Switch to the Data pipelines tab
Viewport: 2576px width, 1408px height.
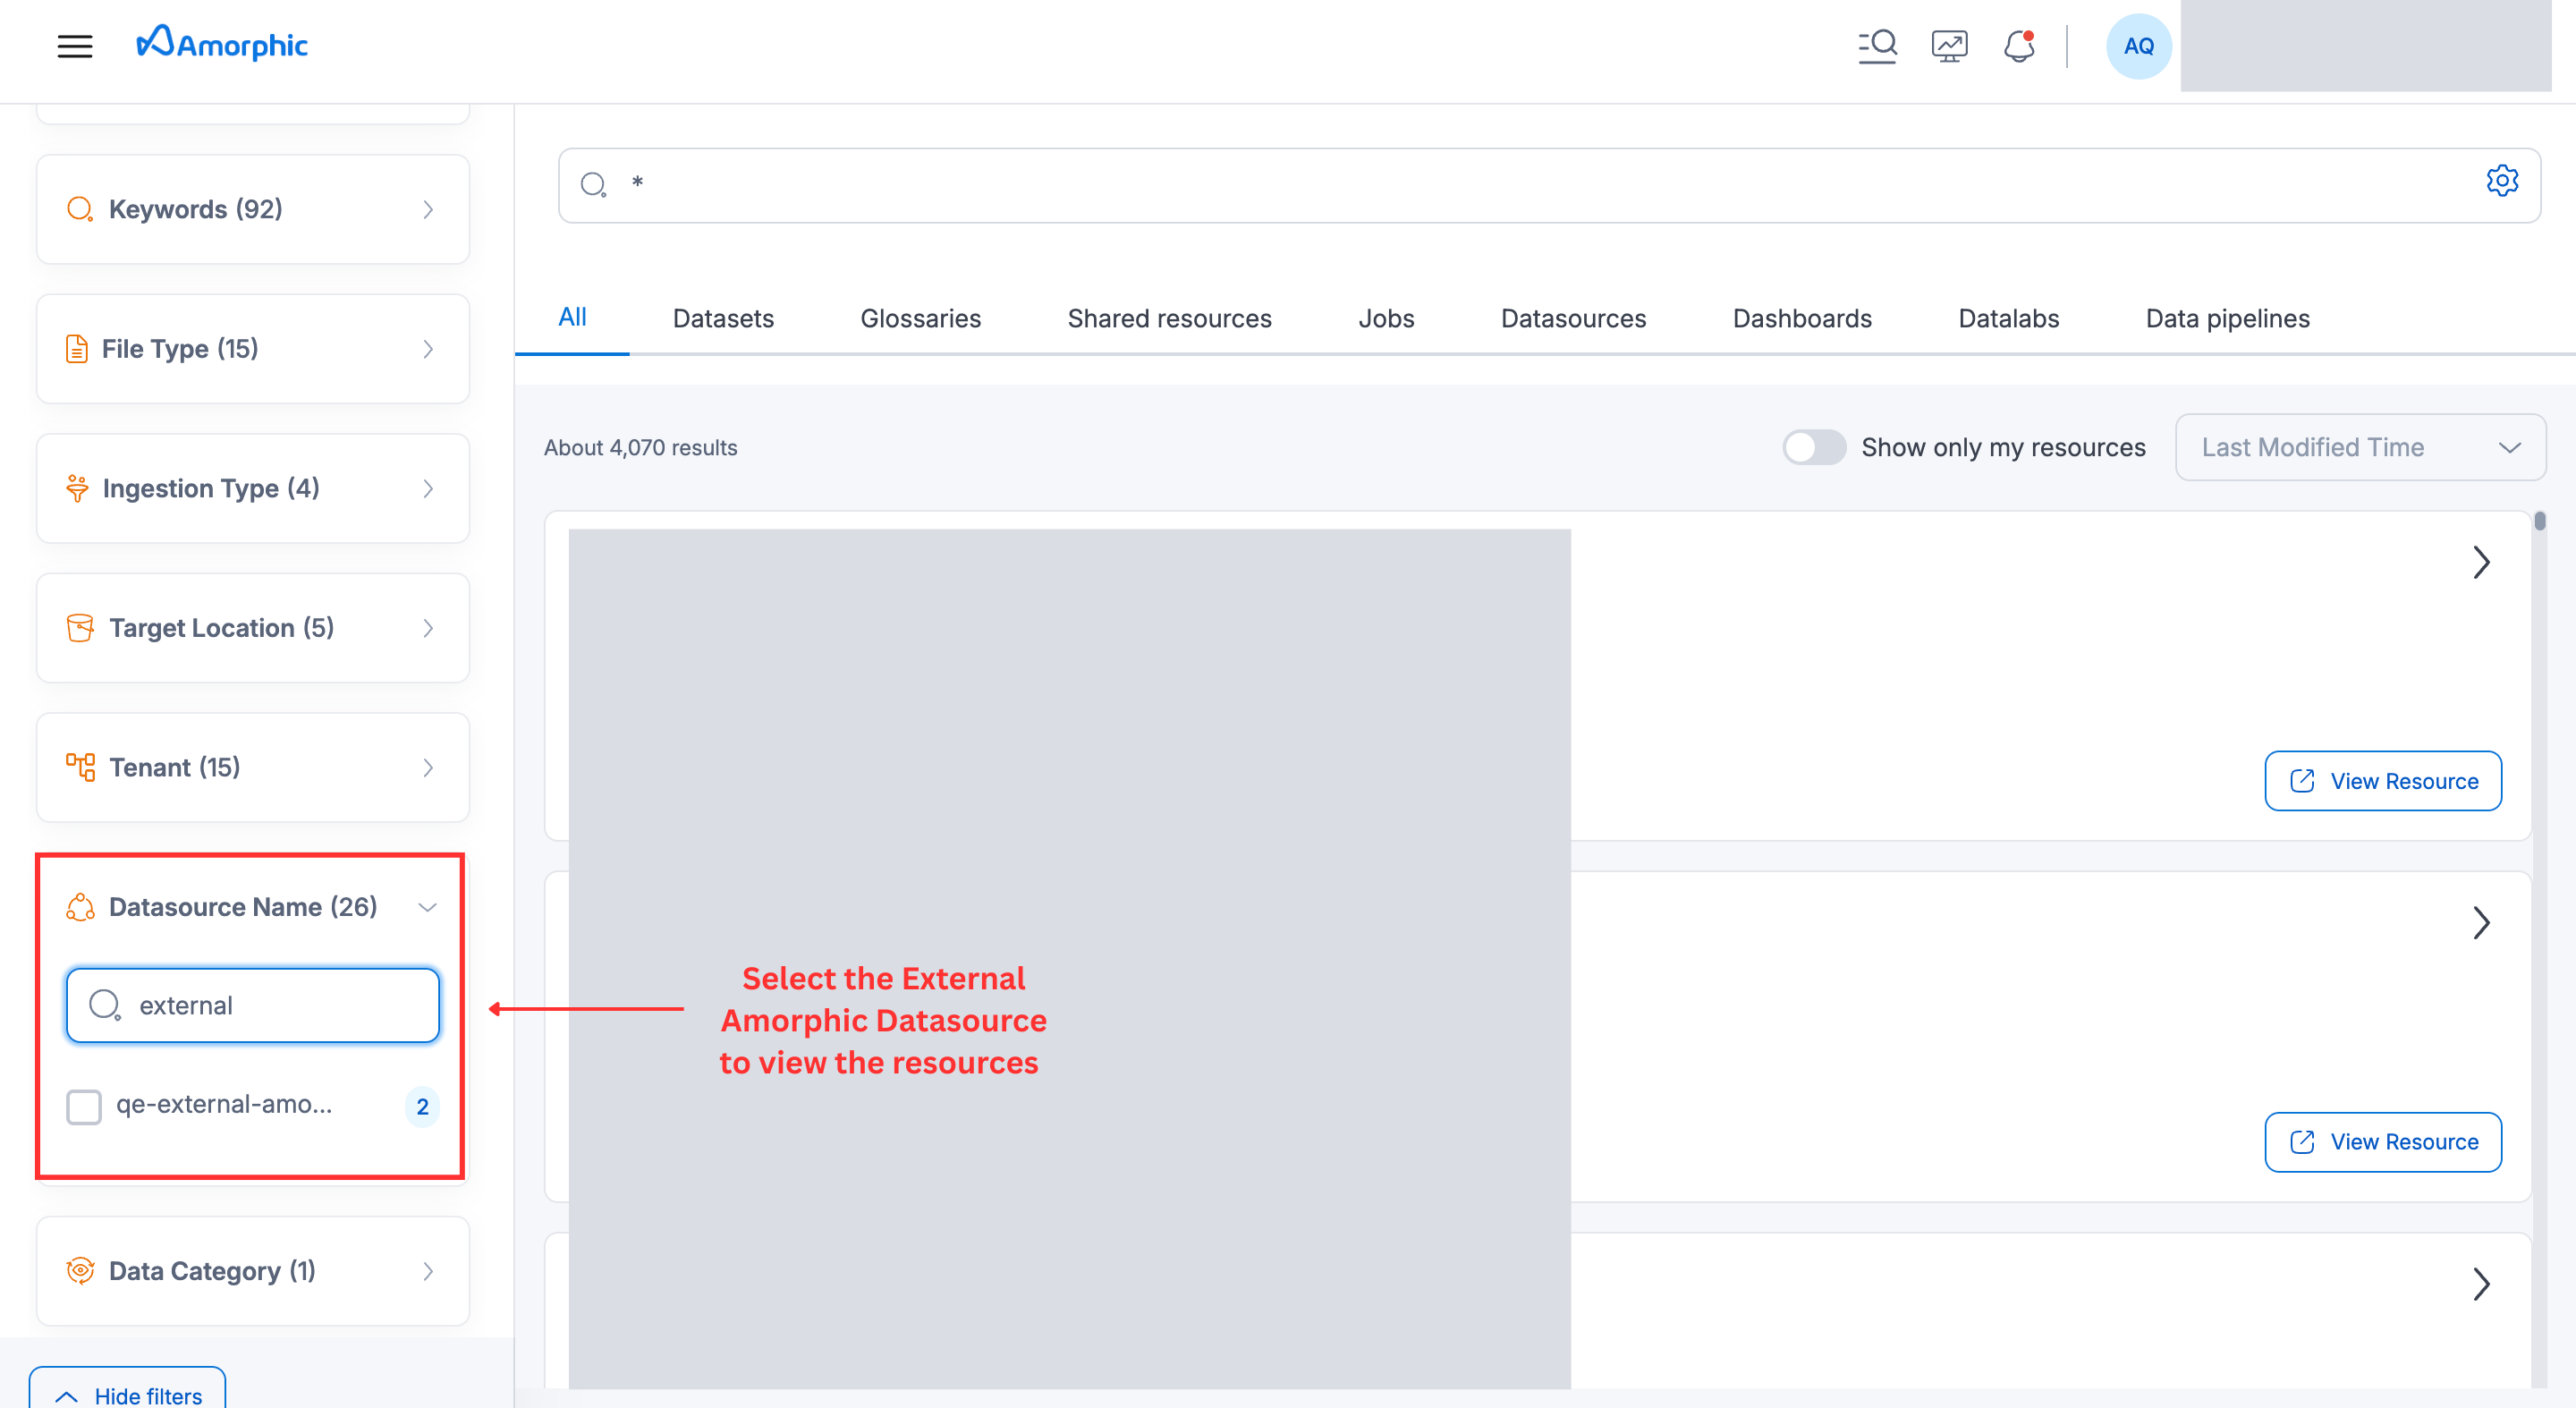point(2227,318)
